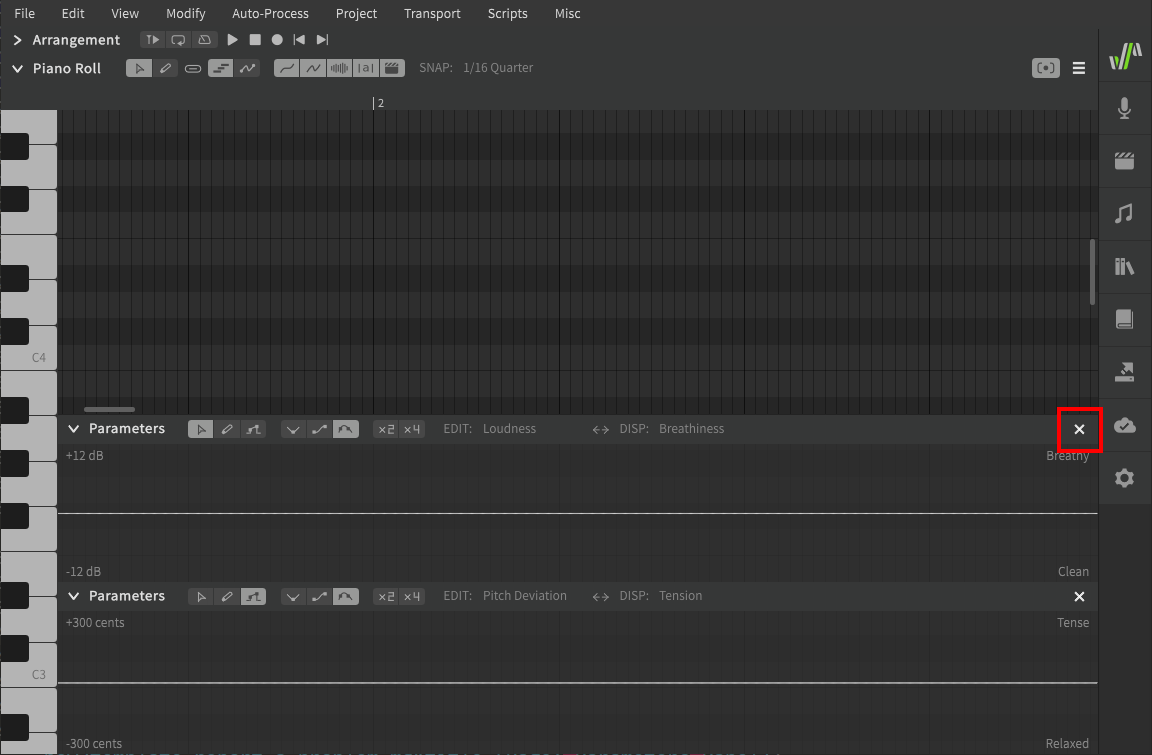Close the Loudness Parameters panel
The image size is (1152, 755).
coord(1079,430)
